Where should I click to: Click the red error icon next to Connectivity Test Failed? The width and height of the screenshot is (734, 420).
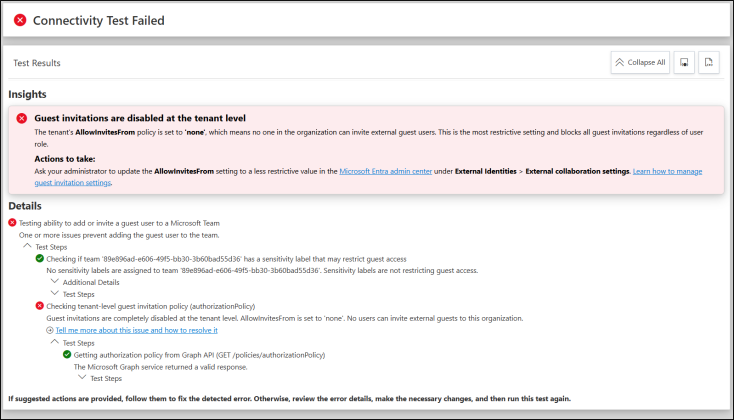20,20
